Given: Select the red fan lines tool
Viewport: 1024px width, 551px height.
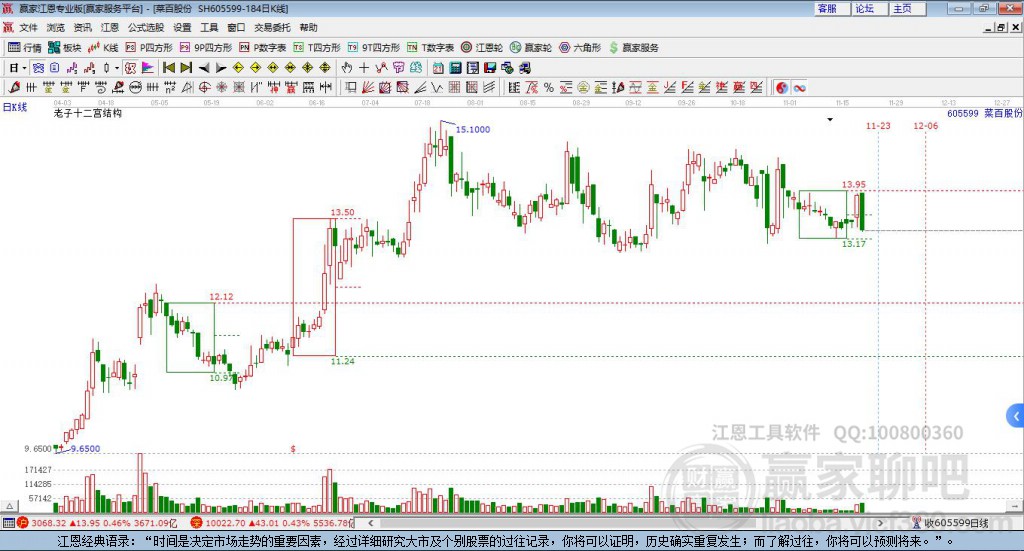Looking at the screenshot, I should pos(368,87).
